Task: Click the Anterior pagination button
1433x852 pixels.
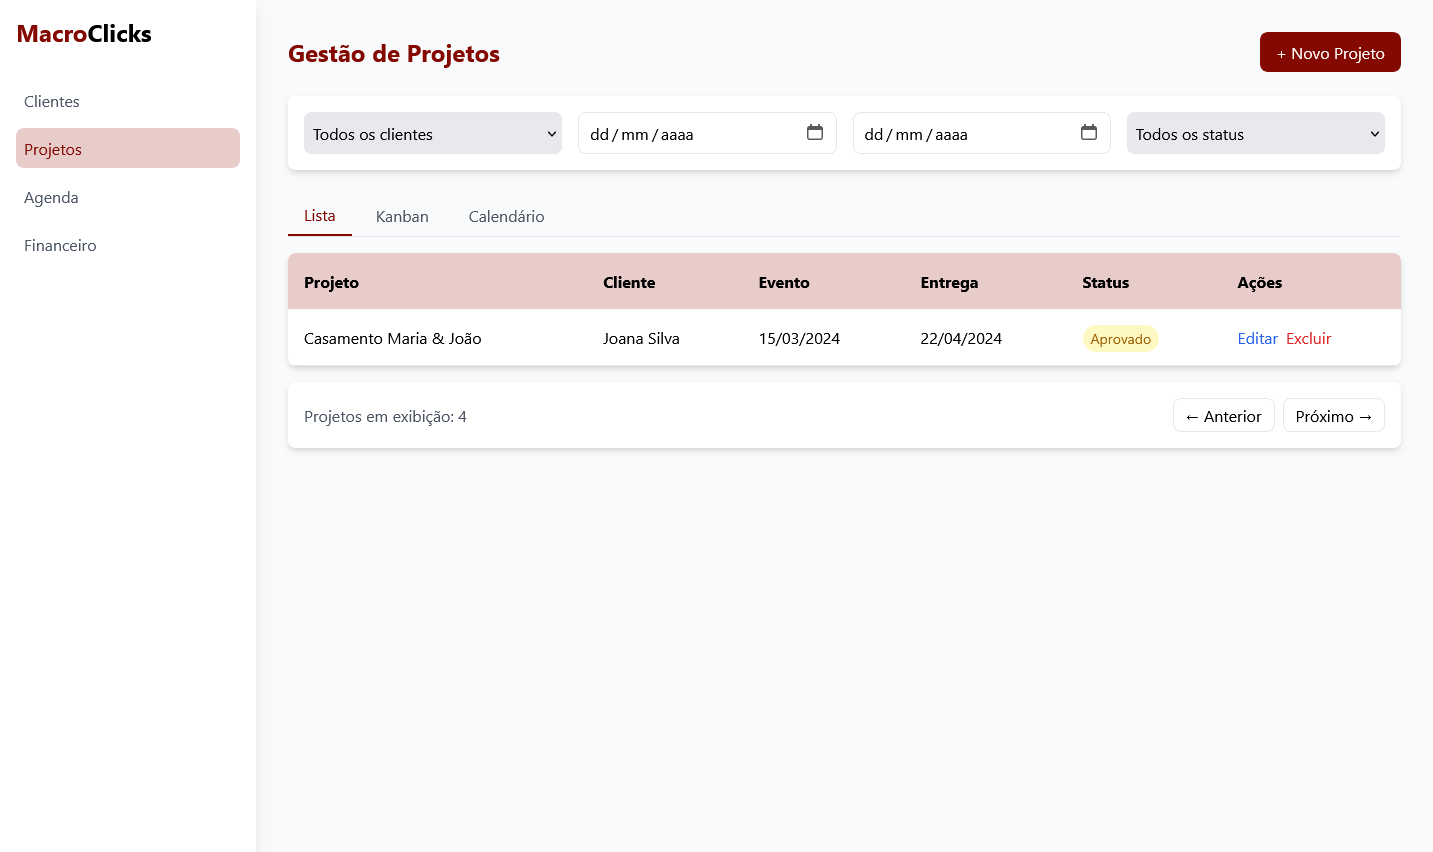Action: pyautogui.click(x=1223, y=415)
